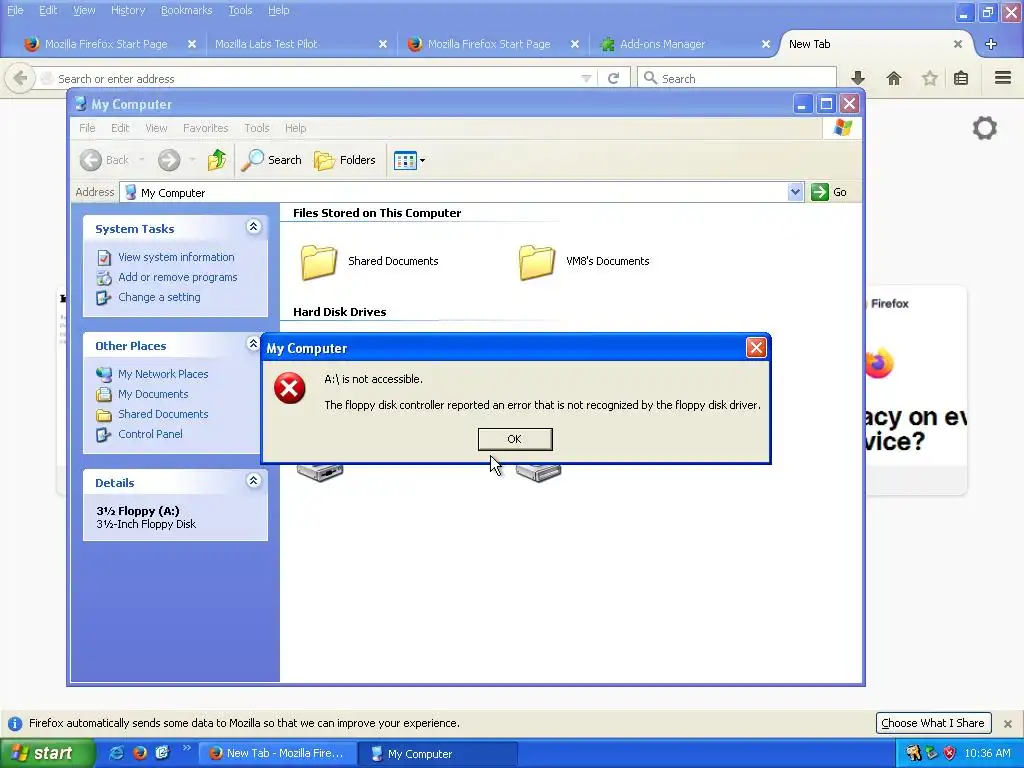The image size is (1024, 768).
Task: Click Firefox address bar field
Action: click(x=317, y=78)
